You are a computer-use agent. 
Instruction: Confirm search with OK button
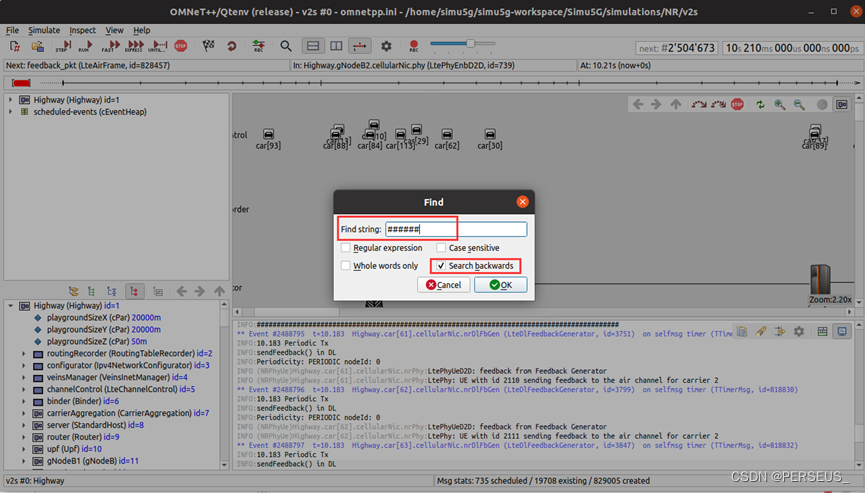point(501,285)
